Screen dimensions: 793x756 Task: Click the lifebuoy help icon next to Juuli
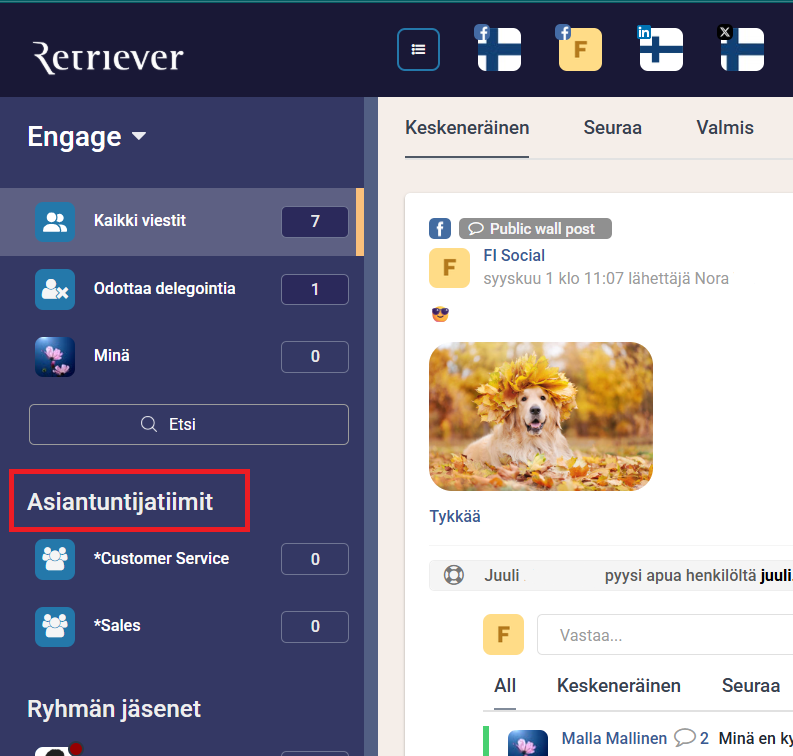click(454, 575)
